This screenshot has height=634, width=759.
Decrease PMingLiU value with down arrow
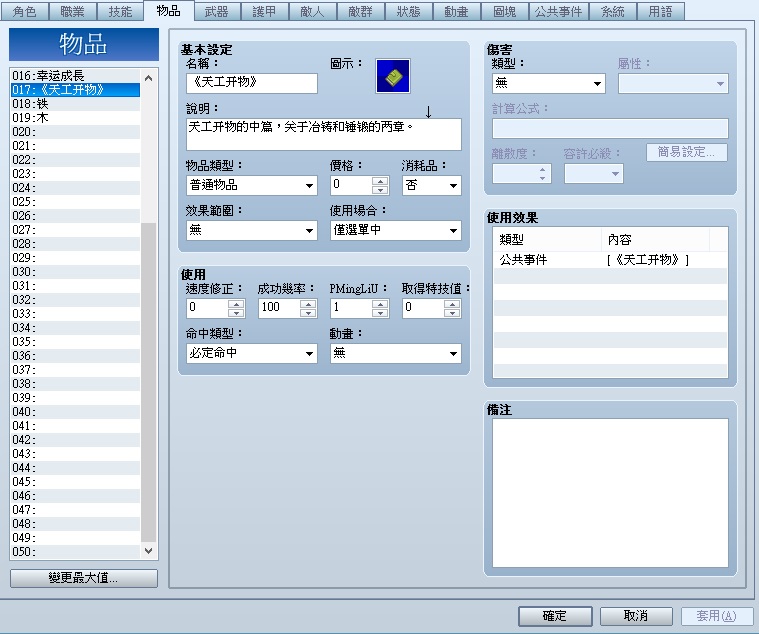380,313
